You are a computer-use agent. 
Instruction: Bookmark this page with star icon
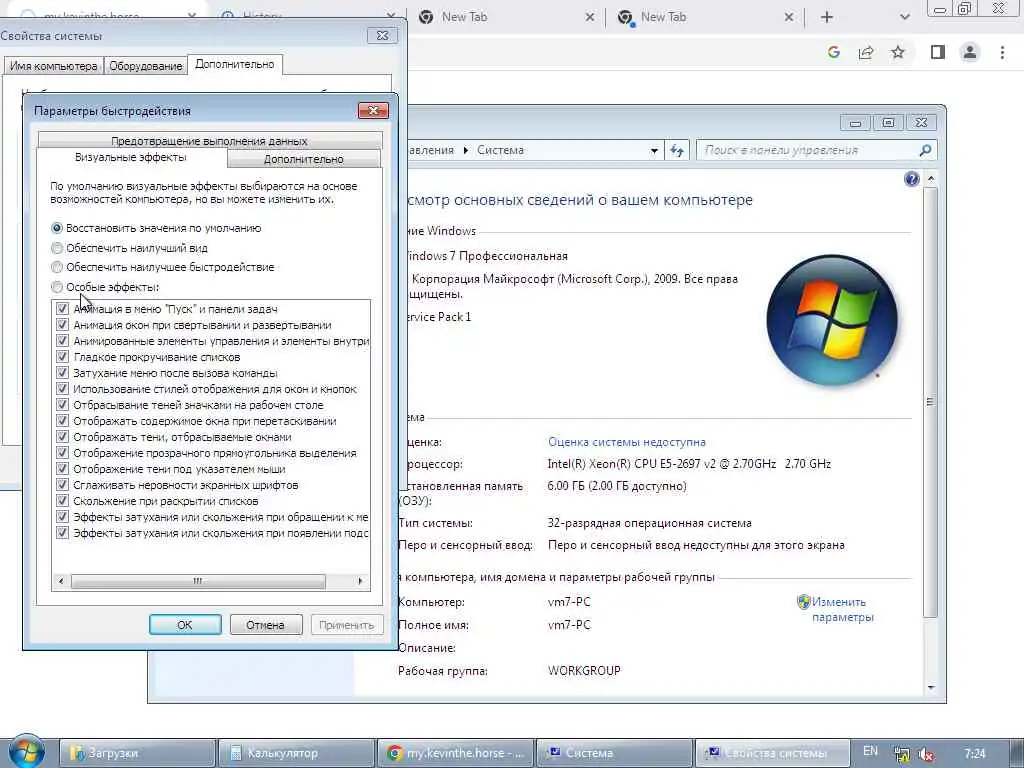tap(898, 52)
